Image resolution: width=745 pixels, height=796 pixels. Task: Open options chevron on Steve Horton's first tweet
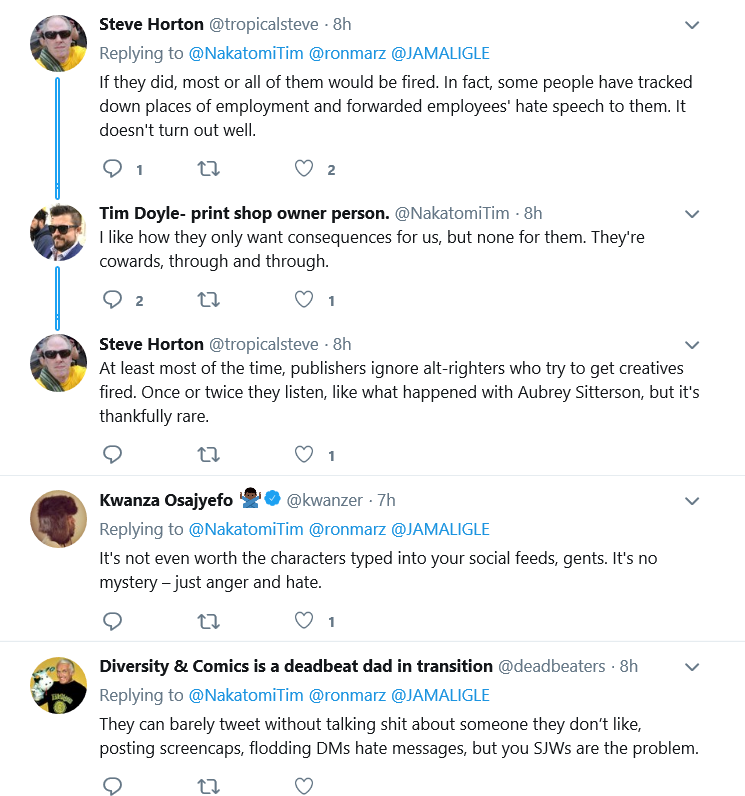click(692, 25)
